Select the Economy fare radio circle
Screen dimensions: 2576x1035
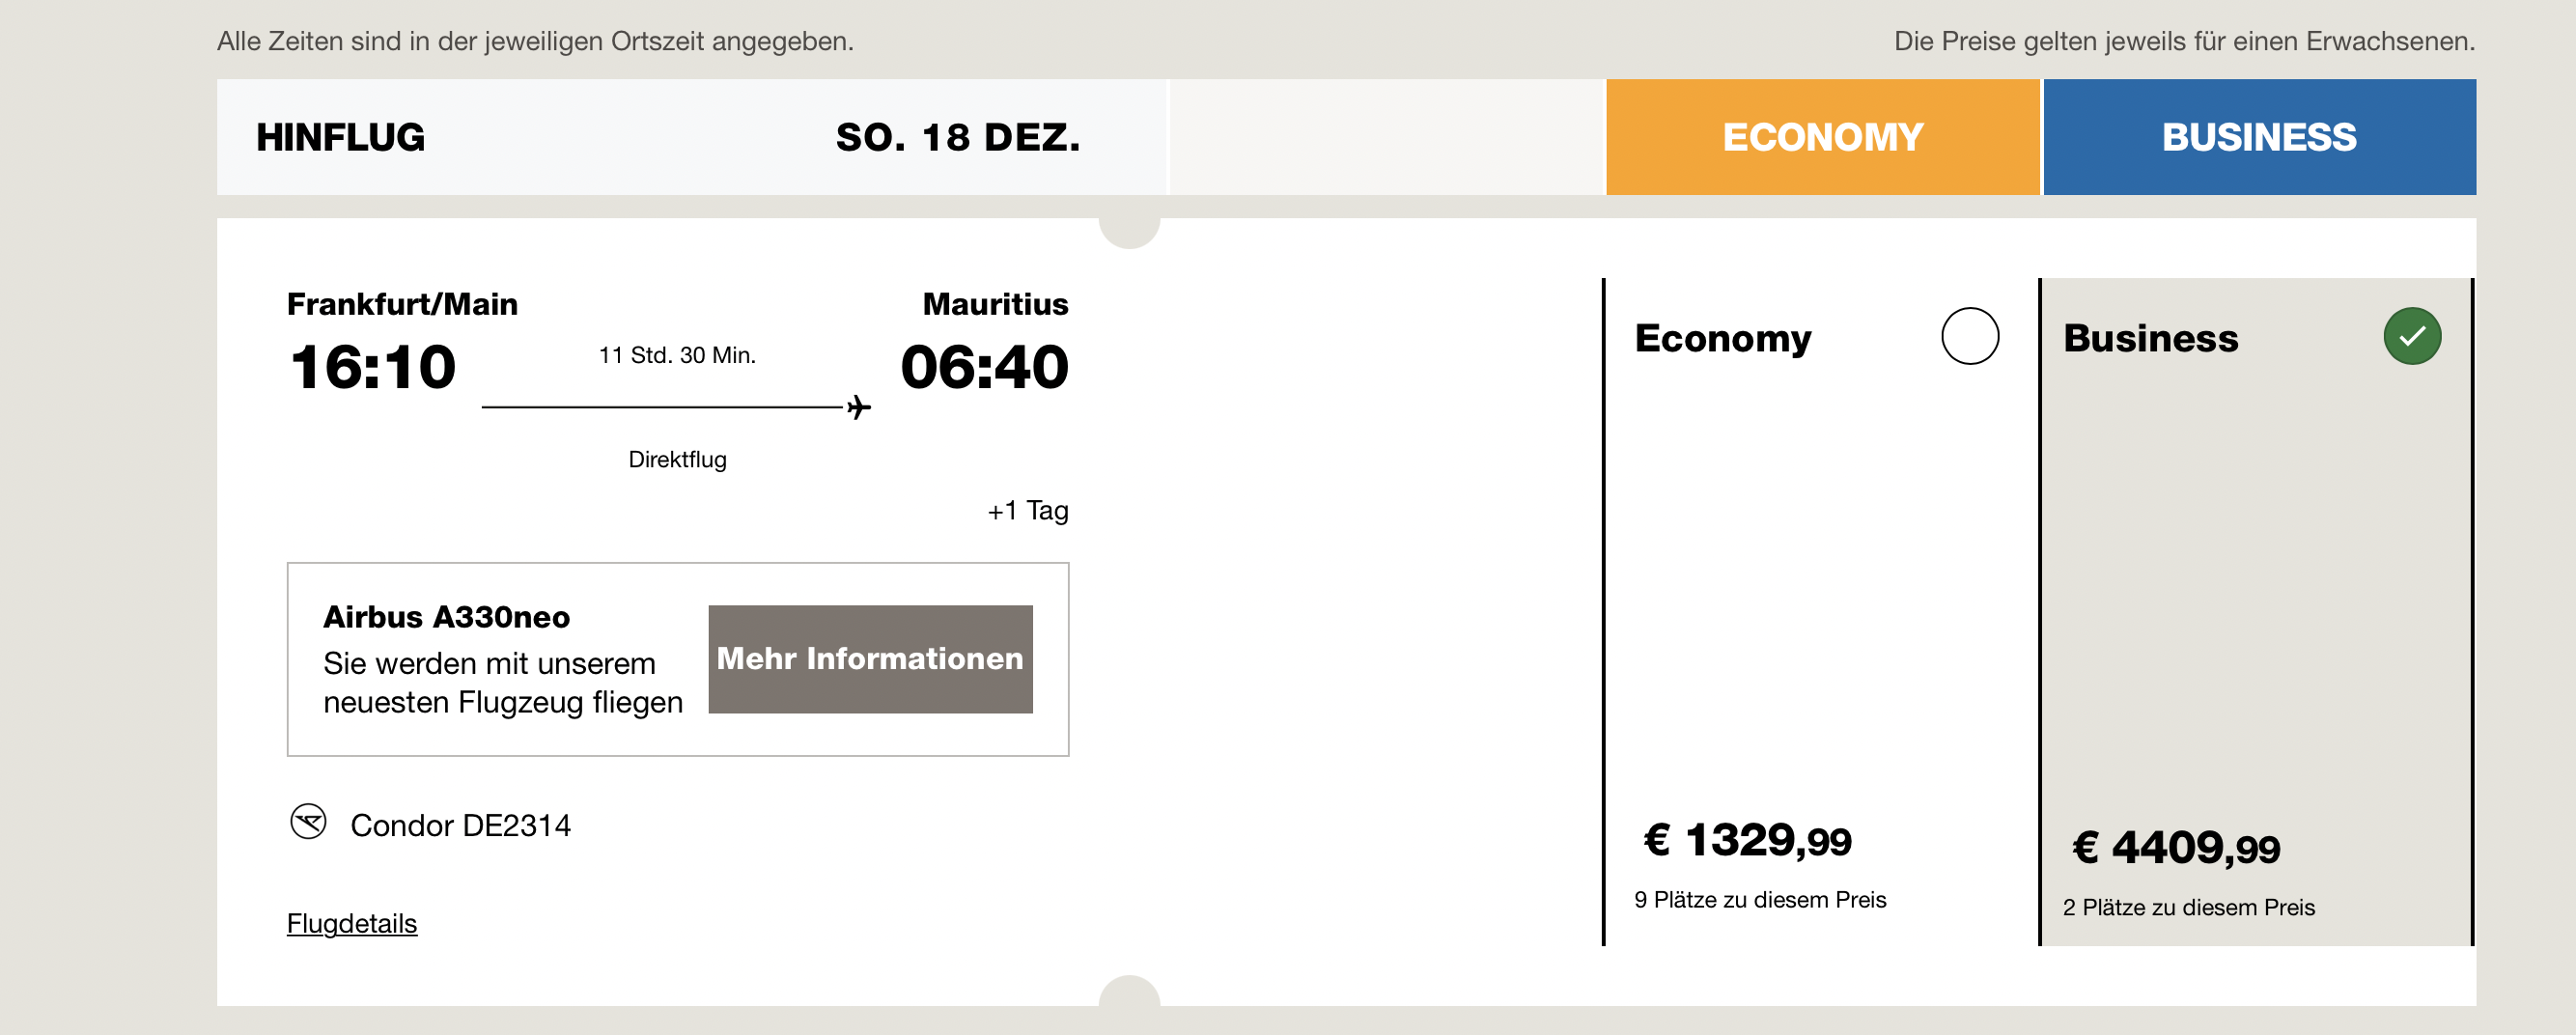(x=1969, y=336)
